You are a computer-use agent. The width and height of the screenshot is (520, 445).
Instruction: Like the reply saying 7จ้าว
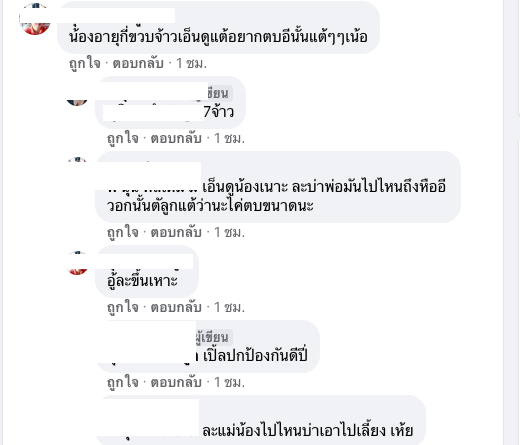click(123, 138)
